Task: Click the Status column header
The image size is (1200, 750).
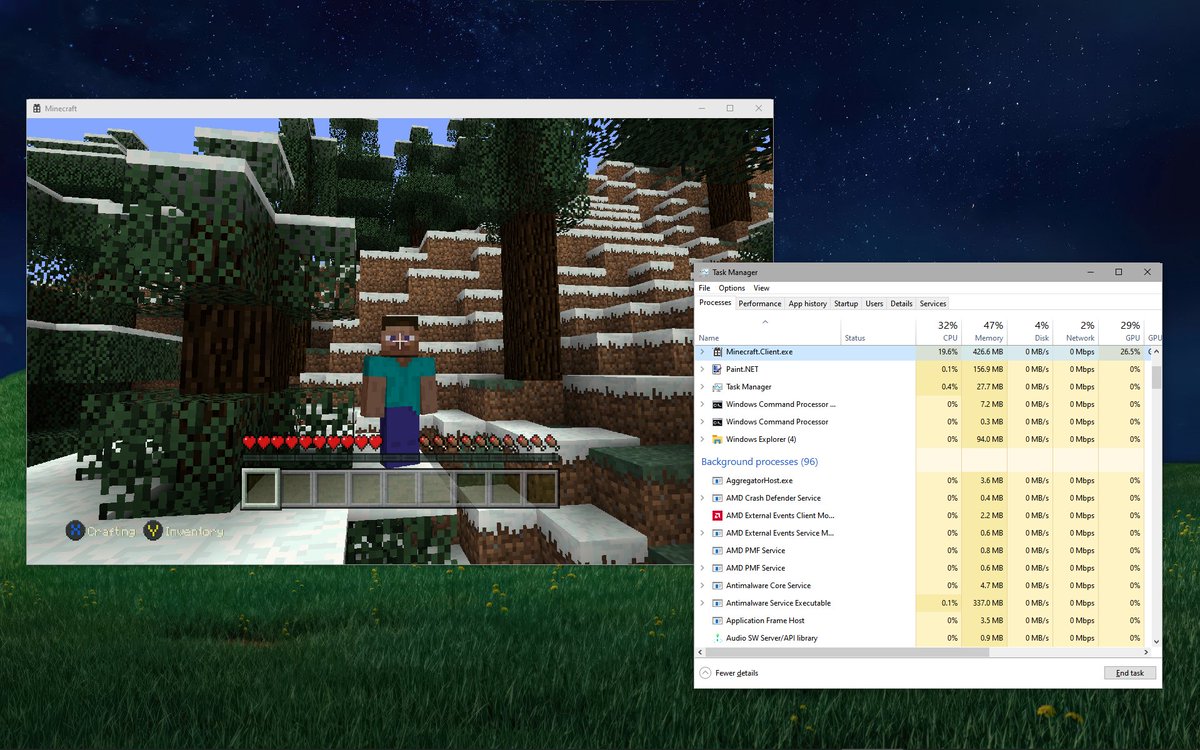Action: tap(878, 331)
